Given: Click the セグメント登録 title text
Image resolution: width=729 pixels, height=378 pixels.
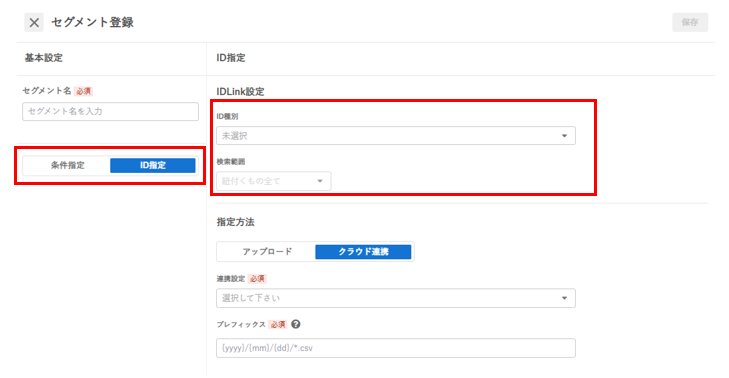Looking at the screenshot, I should point(93,22).
